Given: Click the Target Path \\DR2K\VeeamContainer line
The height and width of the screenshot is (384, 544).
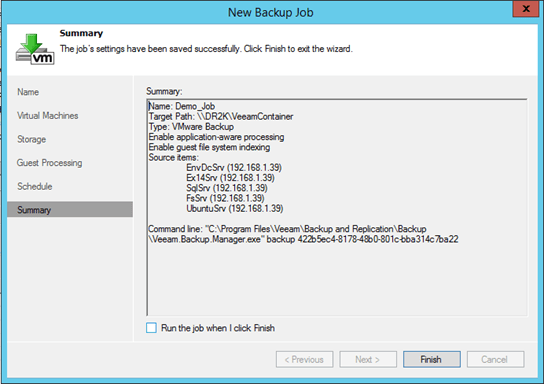Looking at the screenshot, I should (221, 116).
